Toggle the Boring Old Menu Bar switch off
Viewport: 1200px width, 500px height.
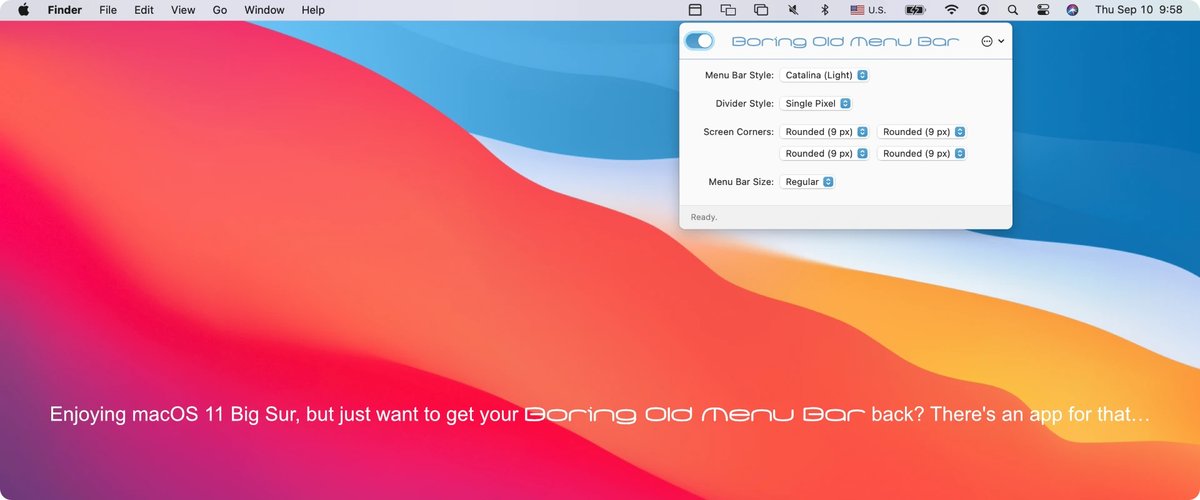click(x=700, y=41)
